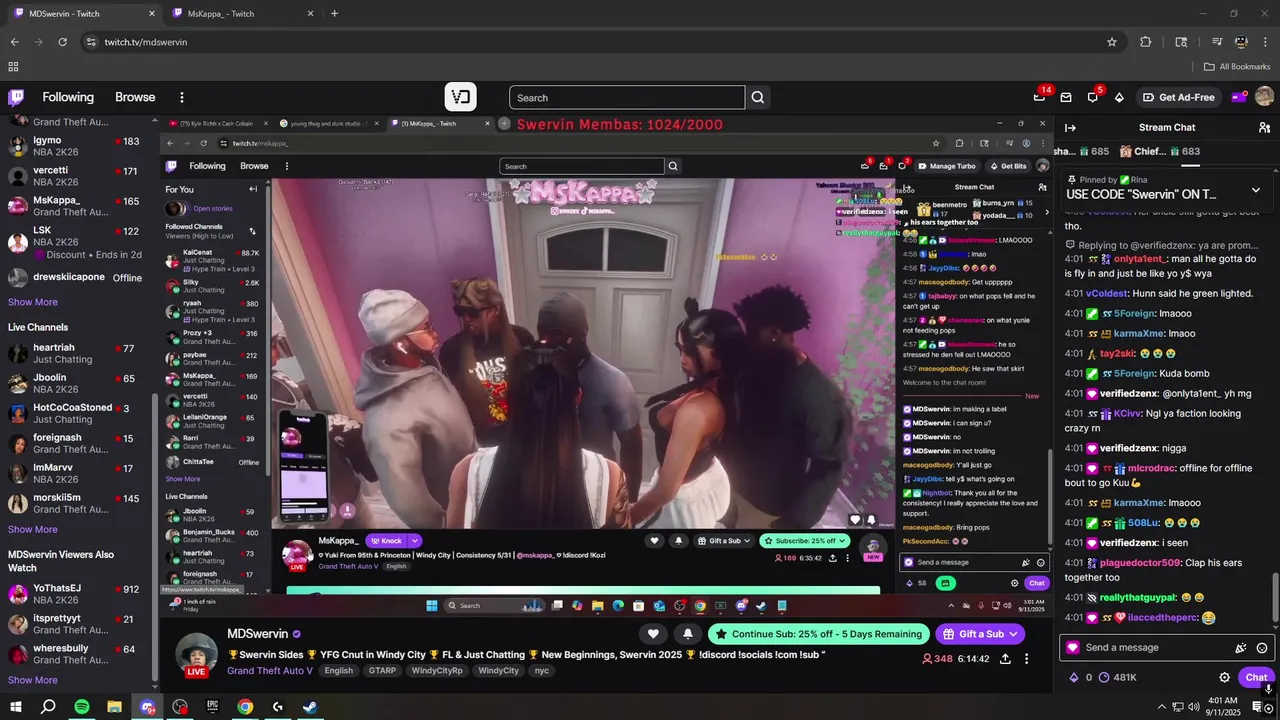Image resolution: width=1280 pixels, height=720 pixels.
Task: Click the English language tag
Action: click(338, 670)
